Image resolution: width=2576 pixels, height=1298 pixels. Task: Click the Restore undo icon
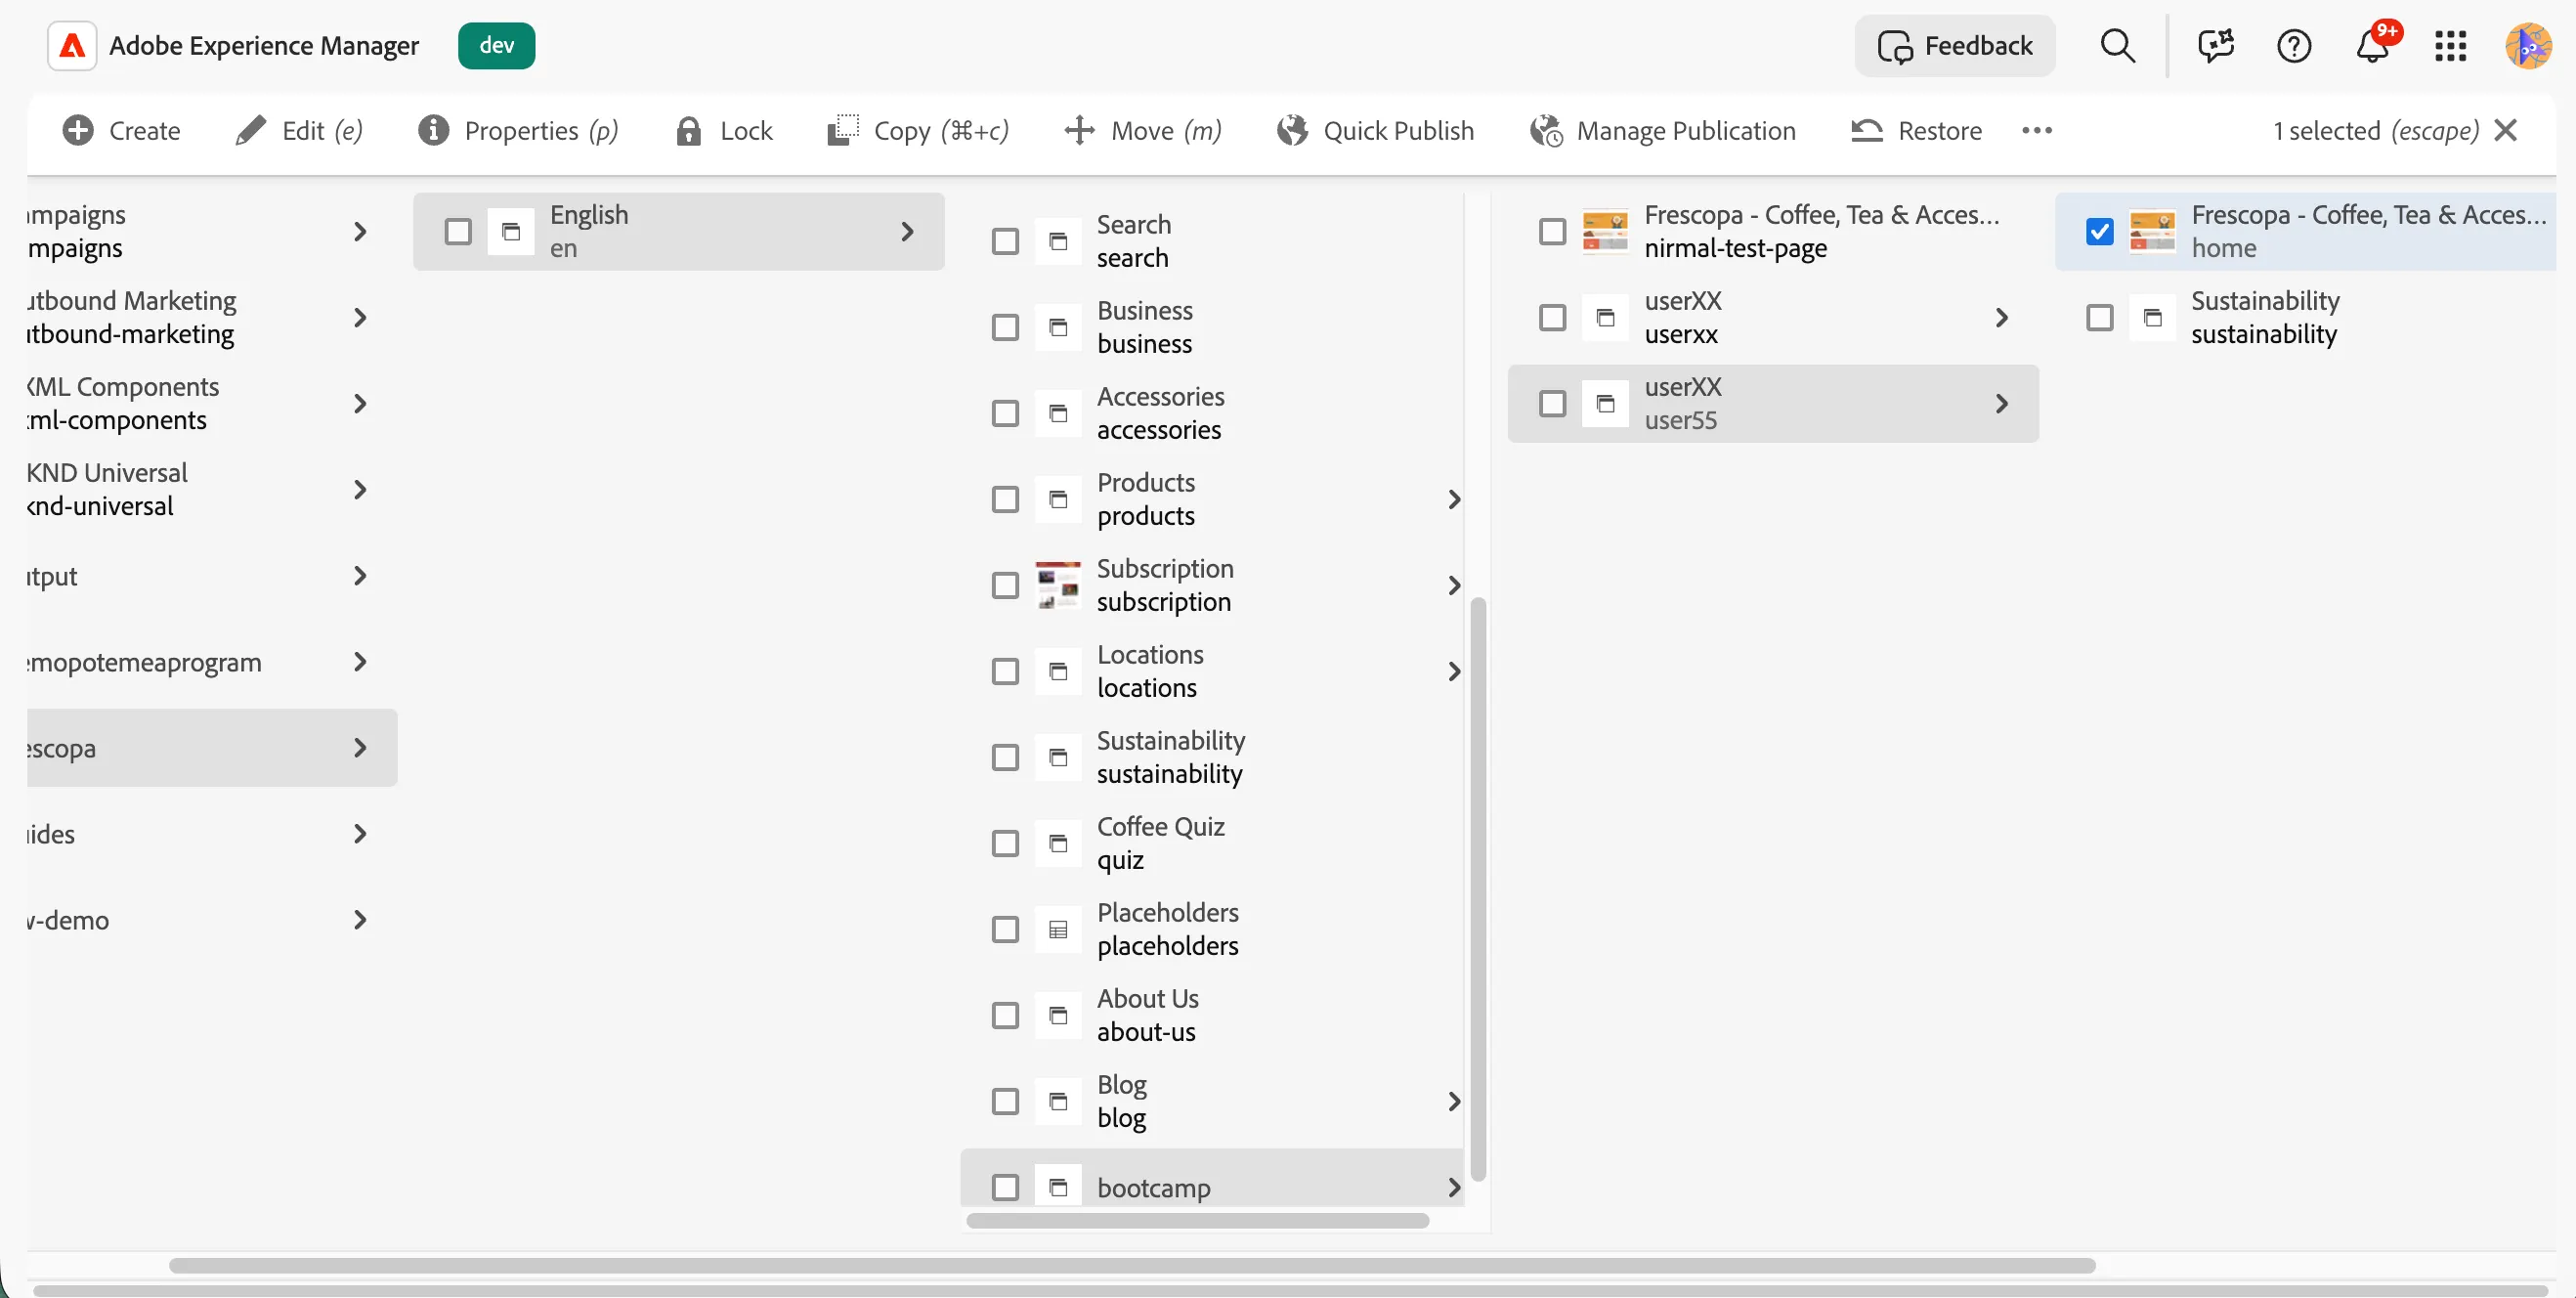click(1866, 131)
